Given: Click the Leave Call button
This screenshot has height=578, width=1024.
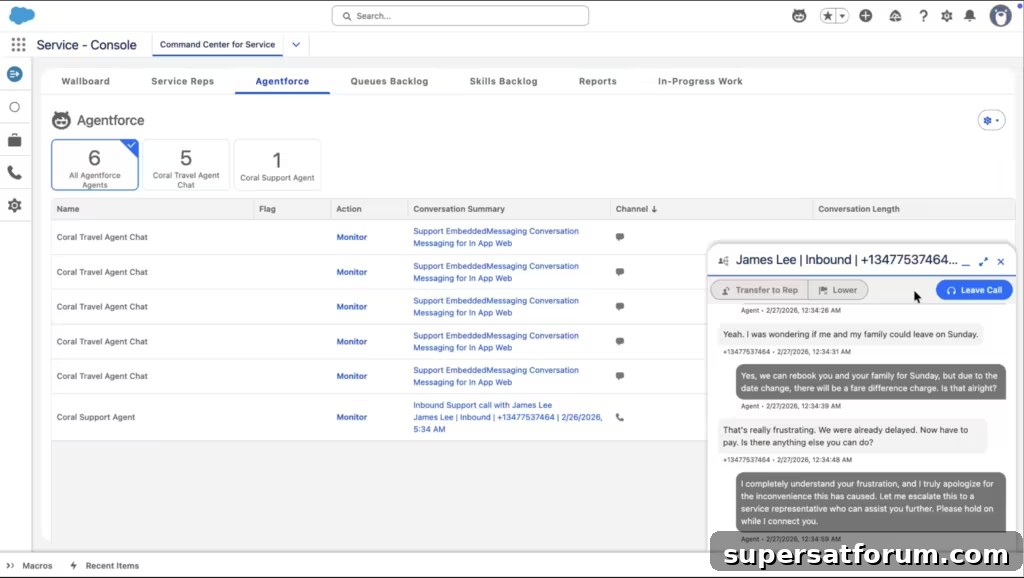Looking at the screenshot, I should [x=974, y=290].
